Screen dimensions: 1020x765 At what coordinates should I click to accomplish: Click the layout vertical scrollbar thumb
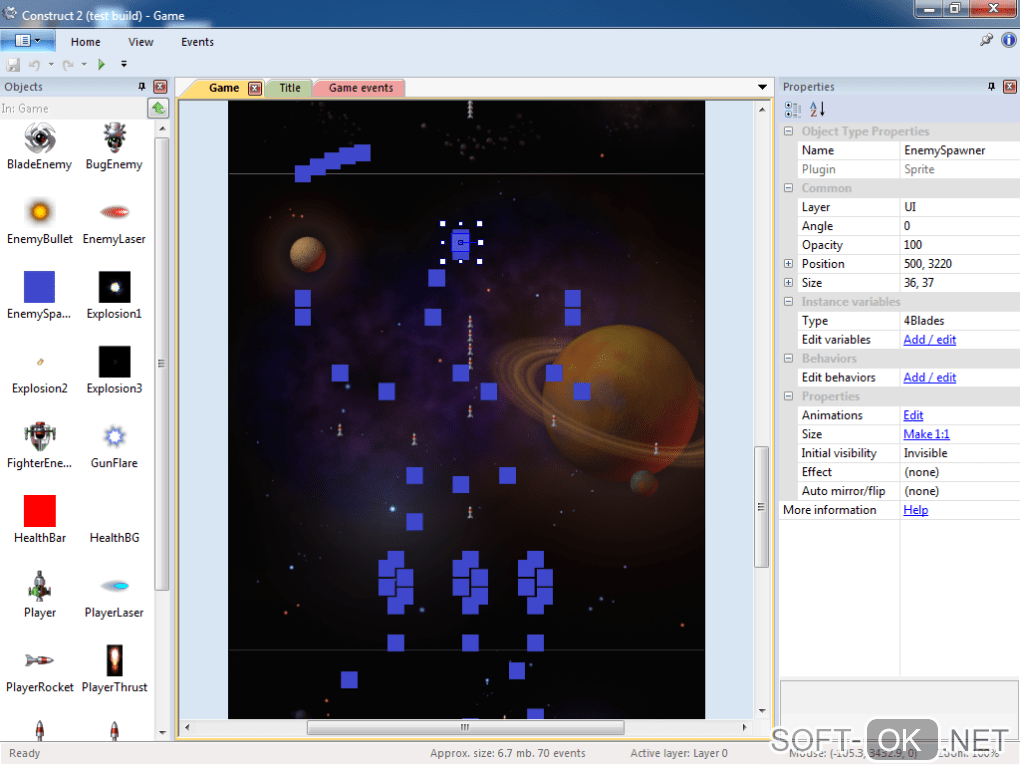click(761, 507)
